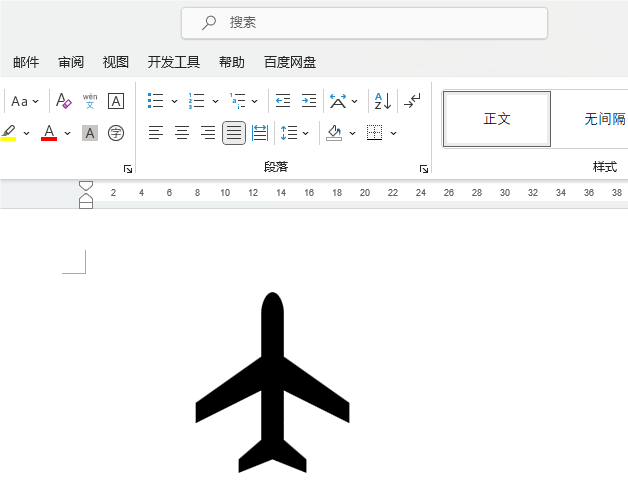The width and height of the screenshot is (628, 502).
Task: Click the first line indent marker
Action: click(86, 185)
